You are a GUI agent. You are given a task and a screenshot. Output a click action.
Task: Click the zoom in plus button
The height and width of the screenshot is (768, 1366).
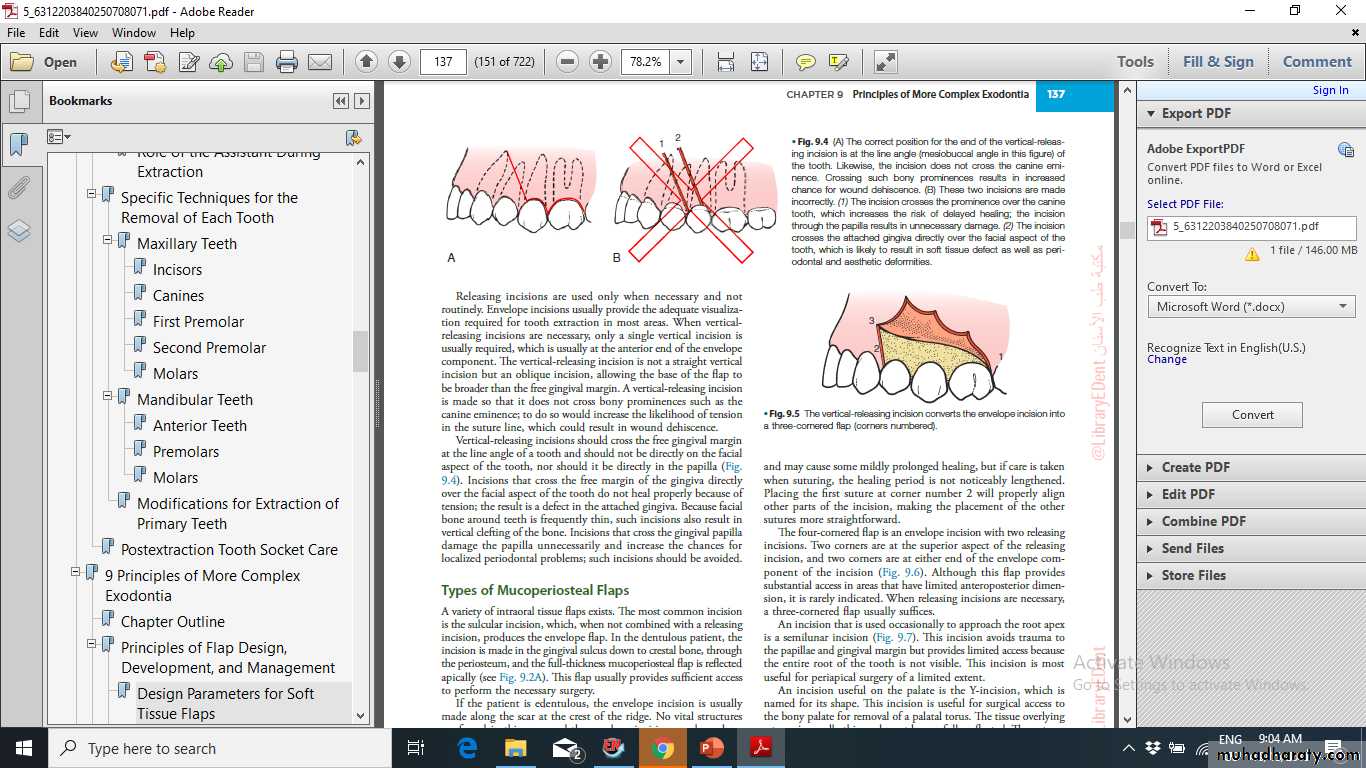click(600, 62)
